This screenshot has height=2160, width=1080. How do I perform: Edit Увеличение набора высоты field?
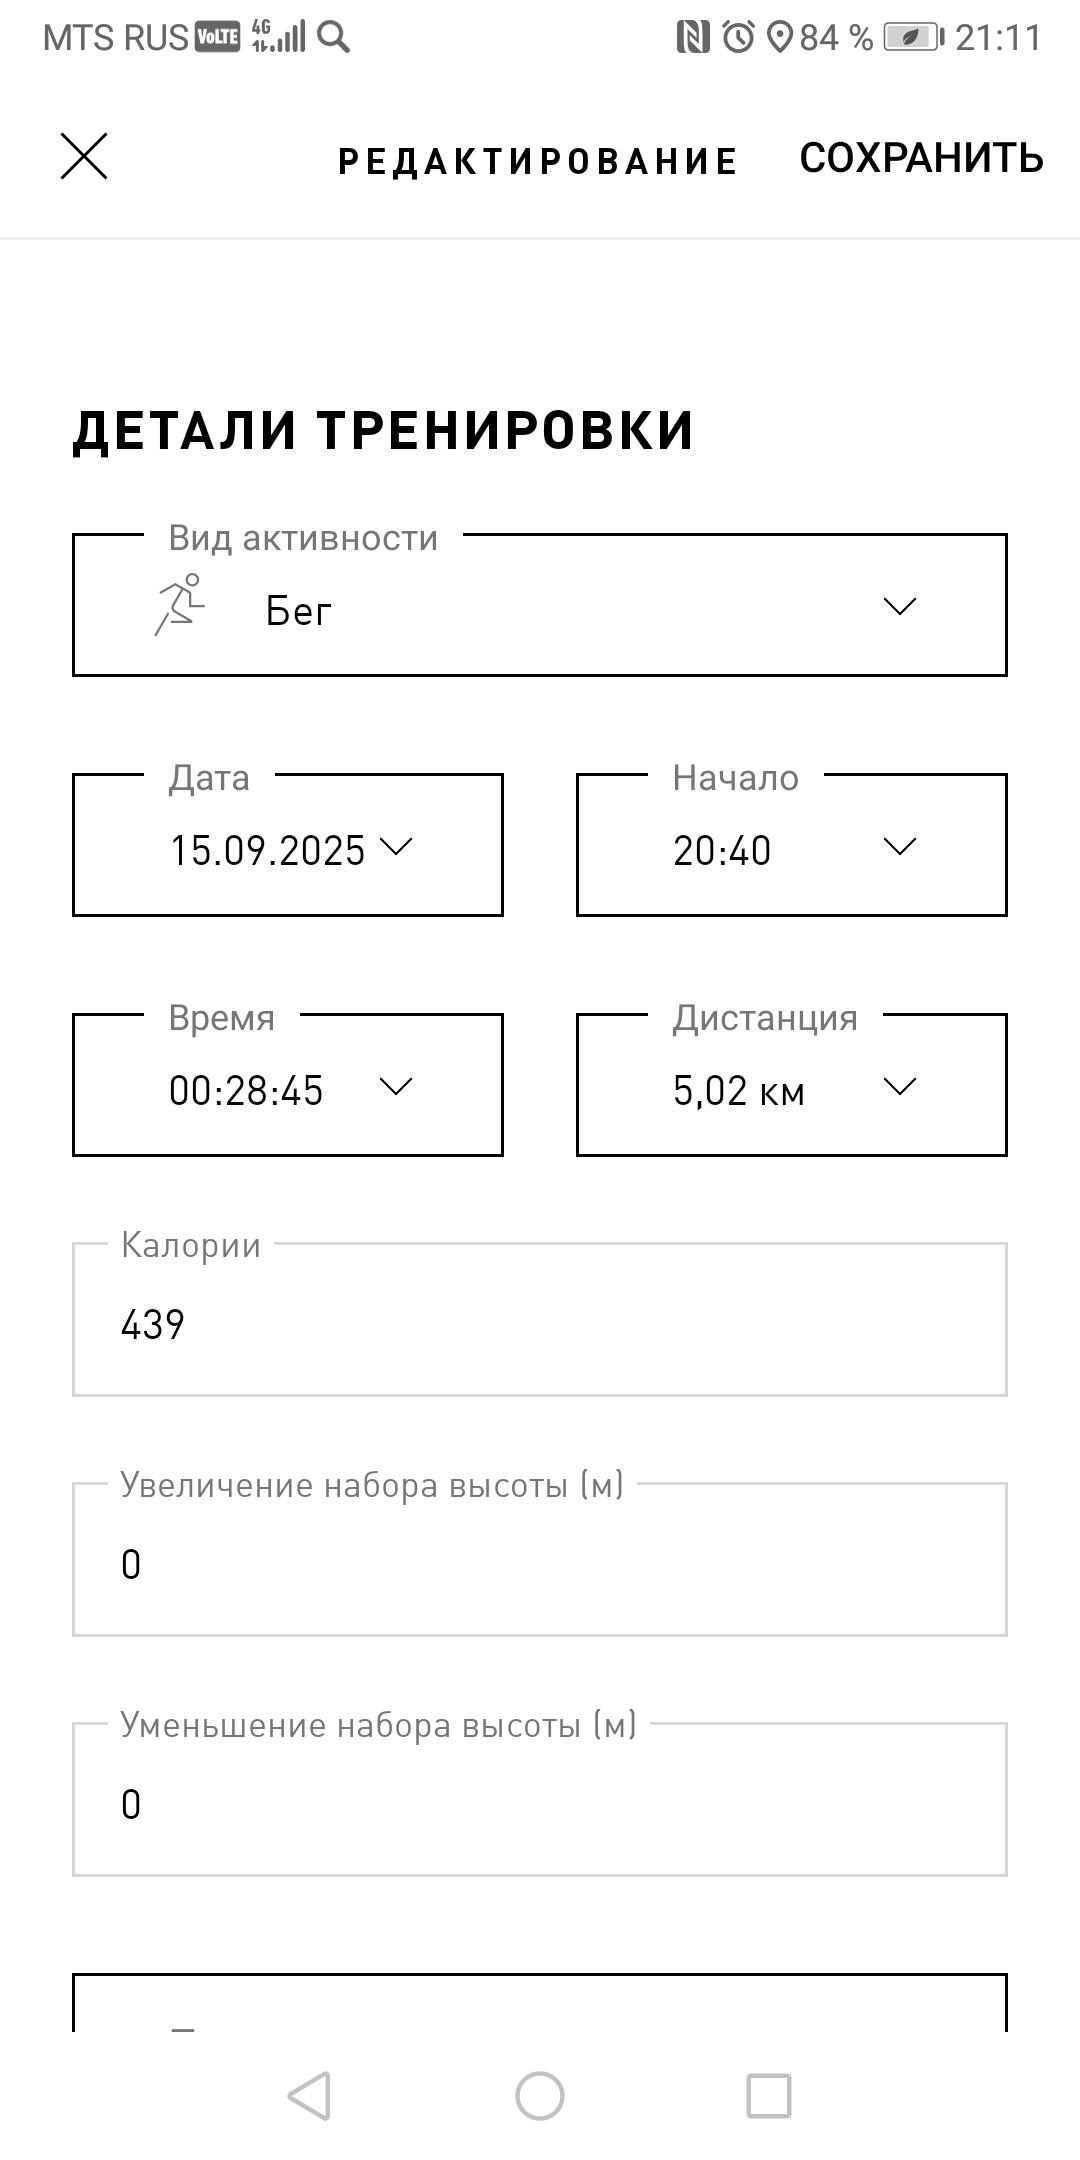point(540,1559)
